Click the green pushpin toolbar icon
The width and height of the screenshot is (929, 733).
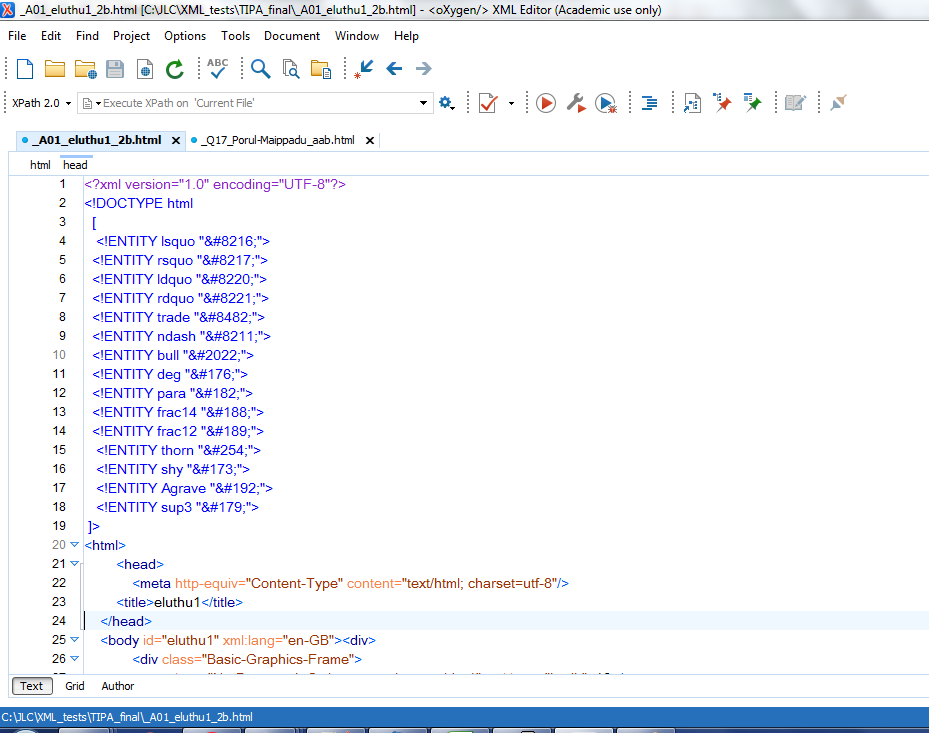[x=752, y=103]
